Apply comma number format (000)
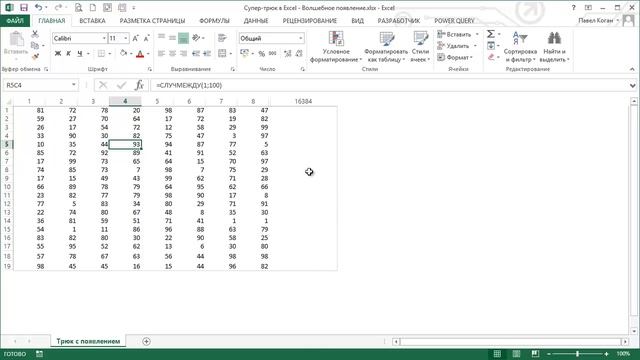The height and width of the screenshot is (360, 640). [273, 53]
